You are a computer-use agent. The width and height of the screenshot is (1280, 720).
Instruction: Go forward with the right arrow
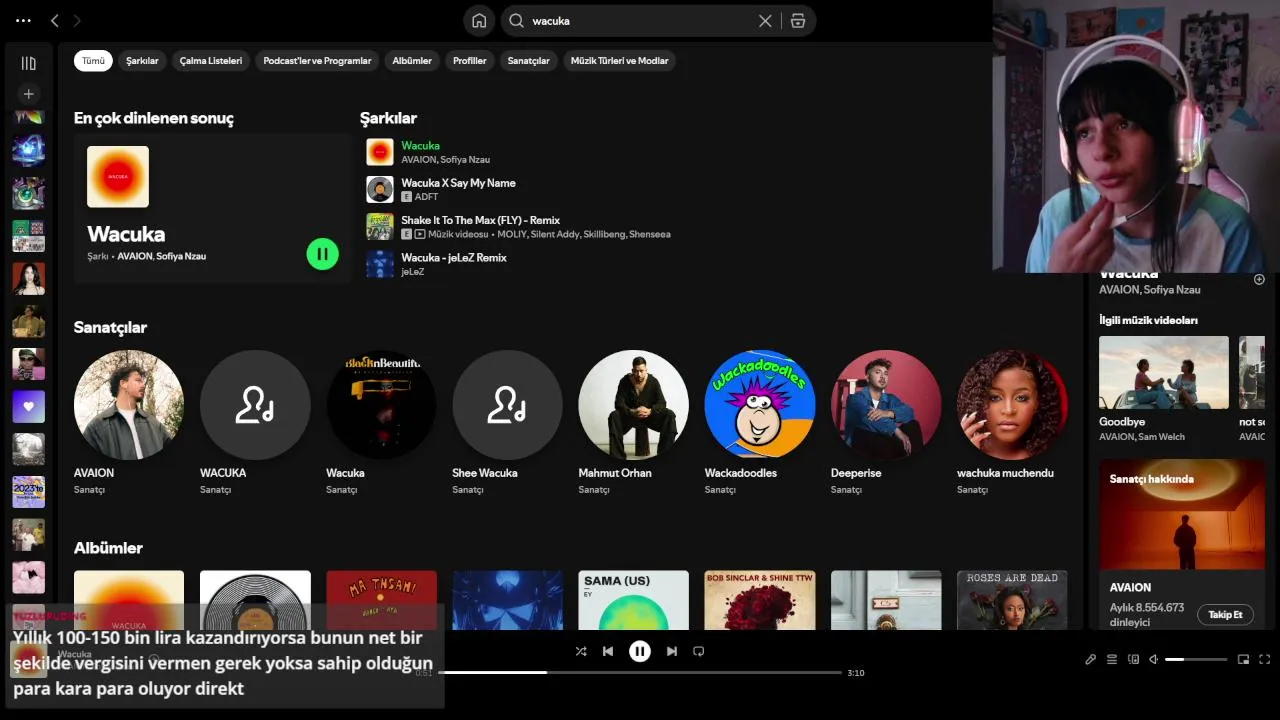pos(77,20)
